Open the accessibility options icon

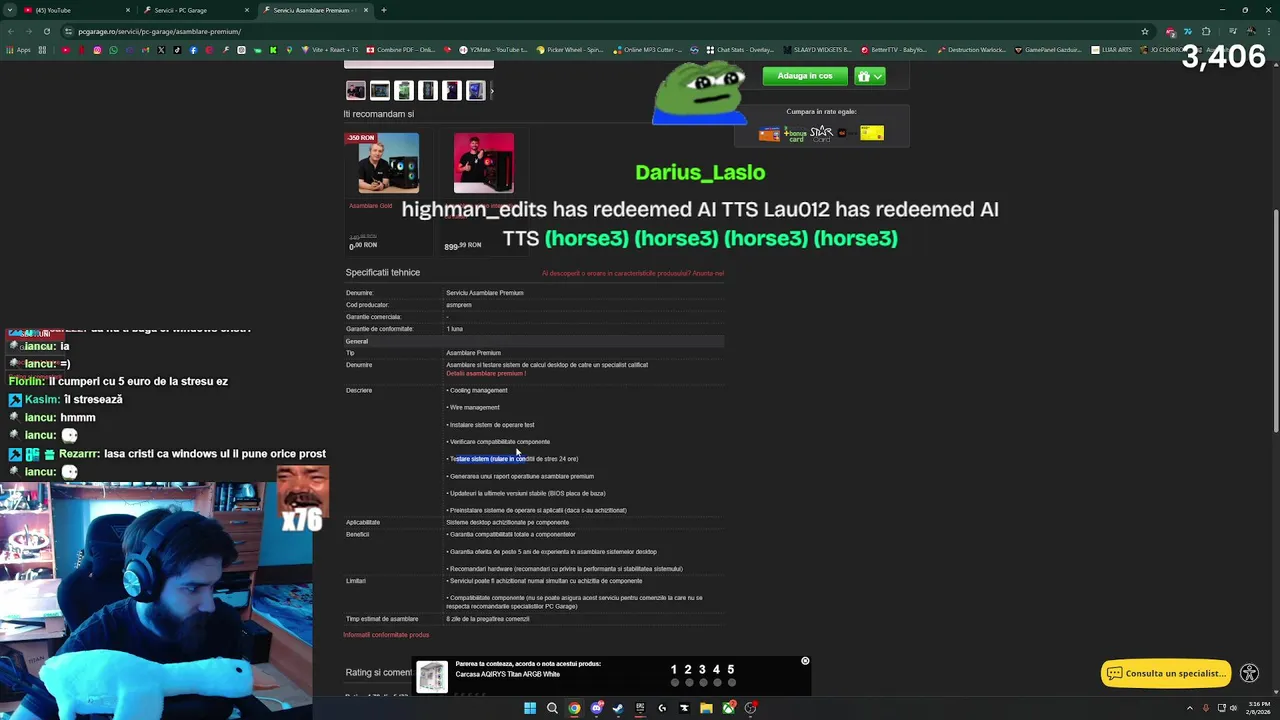point(1249,673)
